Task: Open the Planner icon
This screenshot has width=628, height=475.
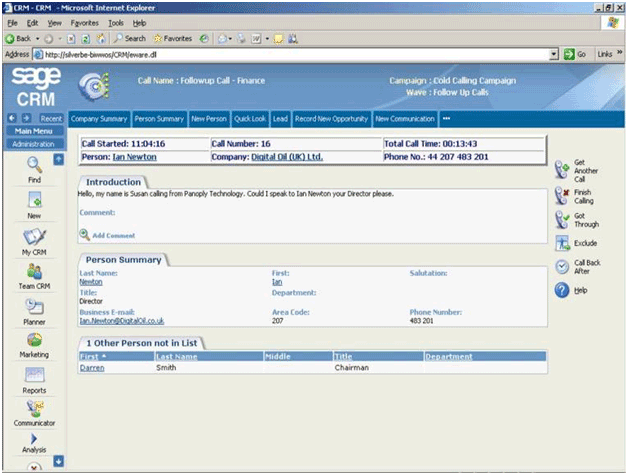Action: pyautogui.click(x=34, y=307)
